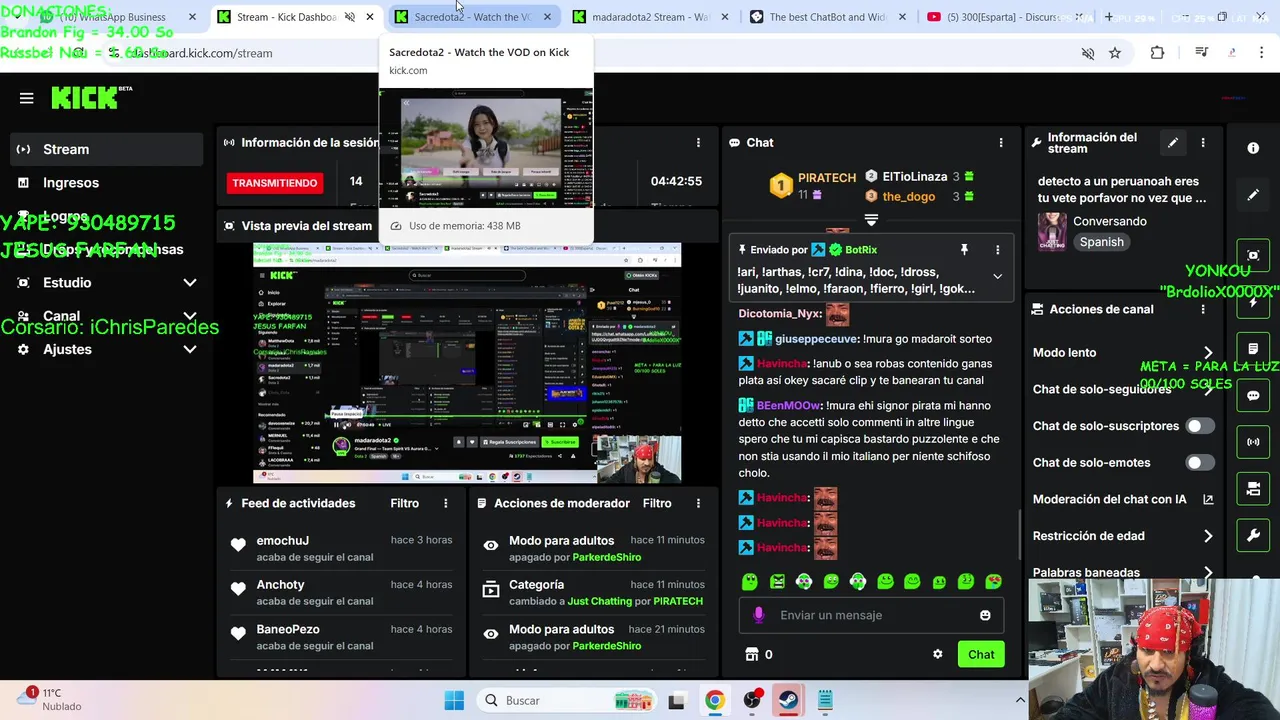Open Información del stream three-dot menu
The image size is (1280, 720).
click(1203, 143)
